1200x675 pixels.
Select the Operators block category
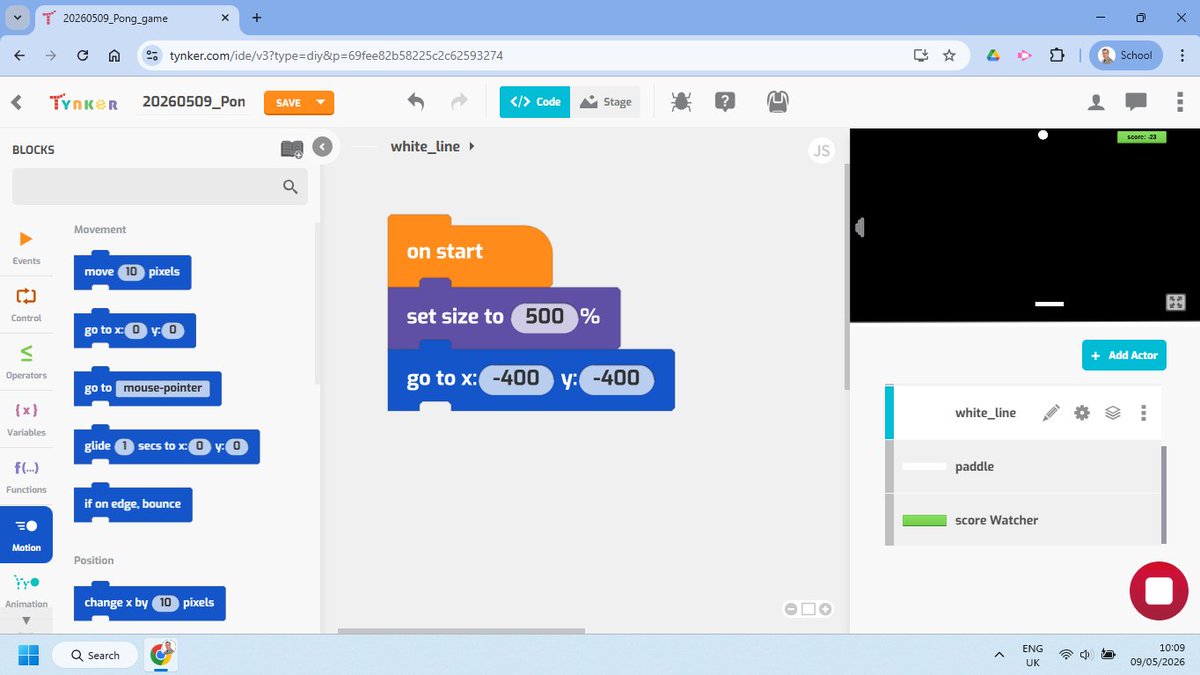point(26,361)
